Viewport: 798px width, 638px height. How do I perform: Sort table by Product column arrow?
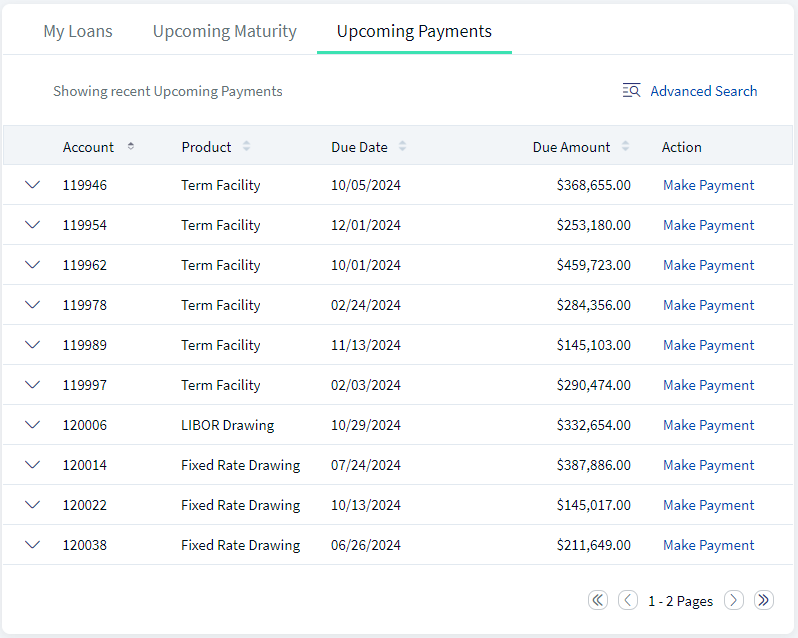[x=246, y=147]
